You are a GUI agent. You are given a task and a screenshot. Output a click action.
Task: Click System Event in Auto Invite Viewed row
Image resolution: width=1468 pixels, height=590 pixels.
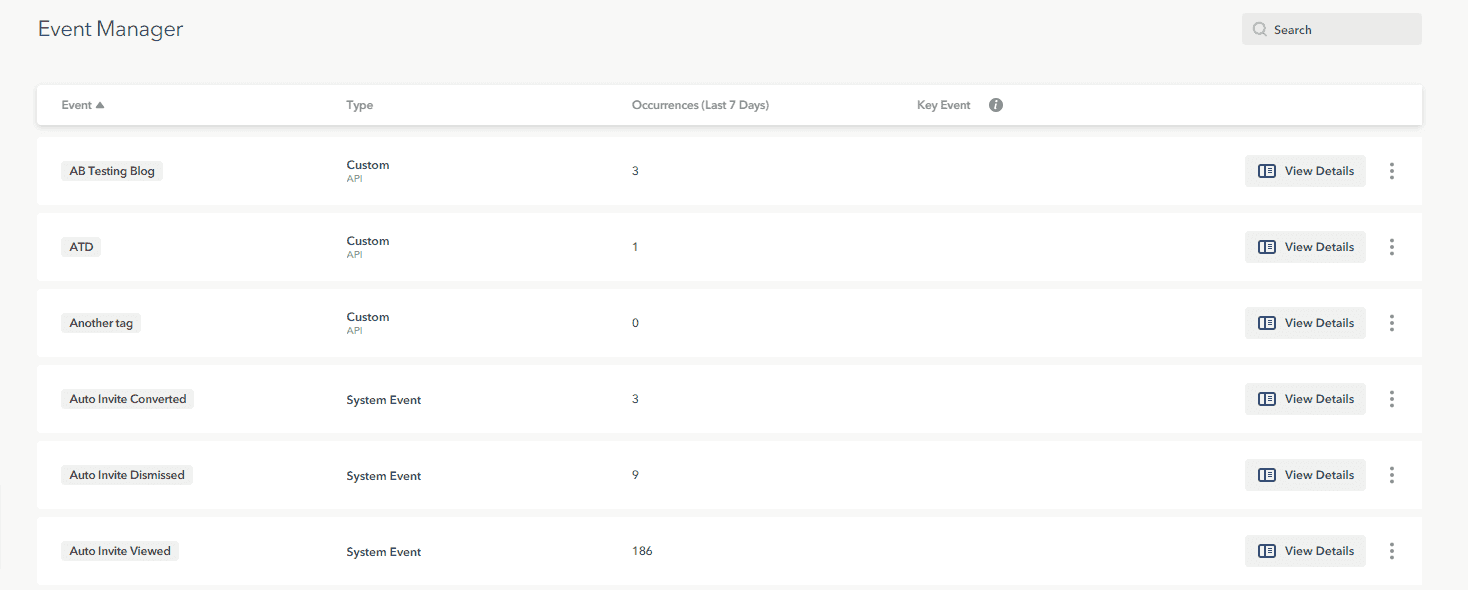click(x=384, y=552)
